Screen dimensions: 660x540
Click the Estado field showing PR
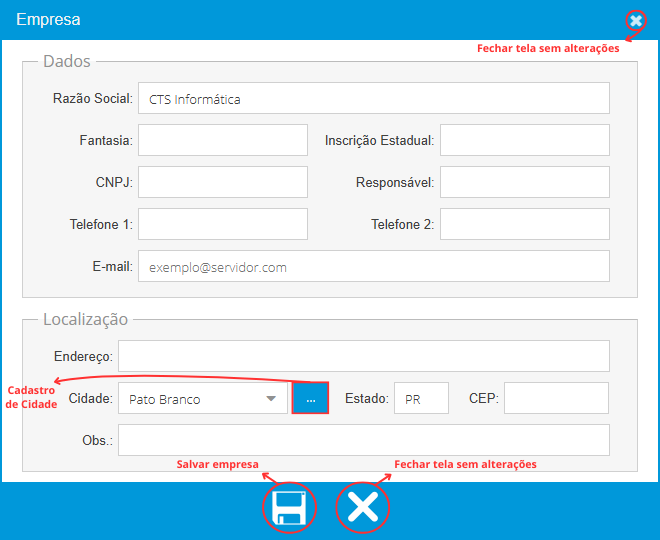tap(421, 398)
